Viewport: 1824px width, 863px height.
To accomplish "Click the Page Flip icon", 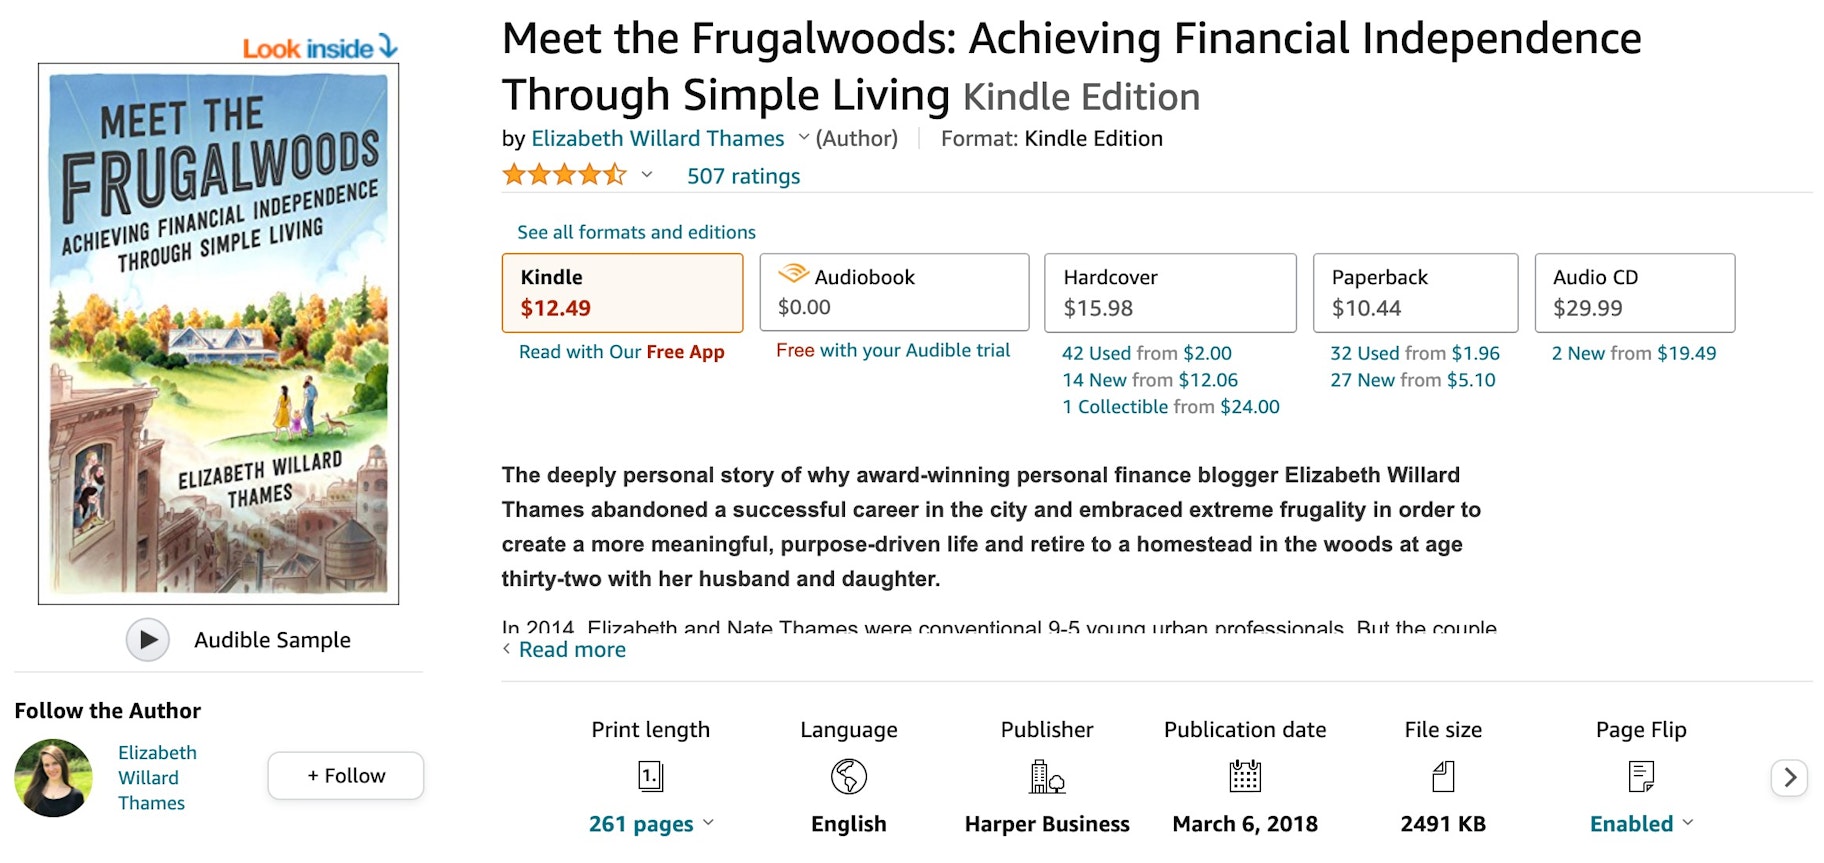I will [x=1640, y=776].
